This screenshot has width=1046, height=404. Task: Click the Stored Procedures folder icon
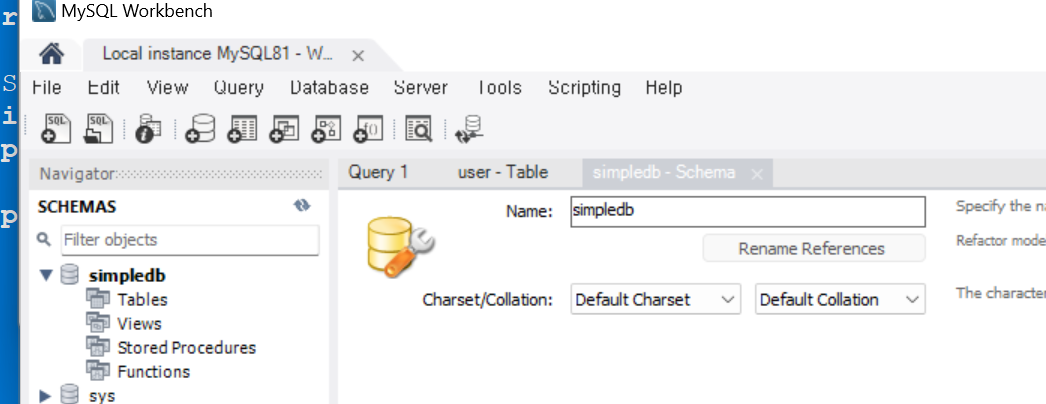pos(97,347)
